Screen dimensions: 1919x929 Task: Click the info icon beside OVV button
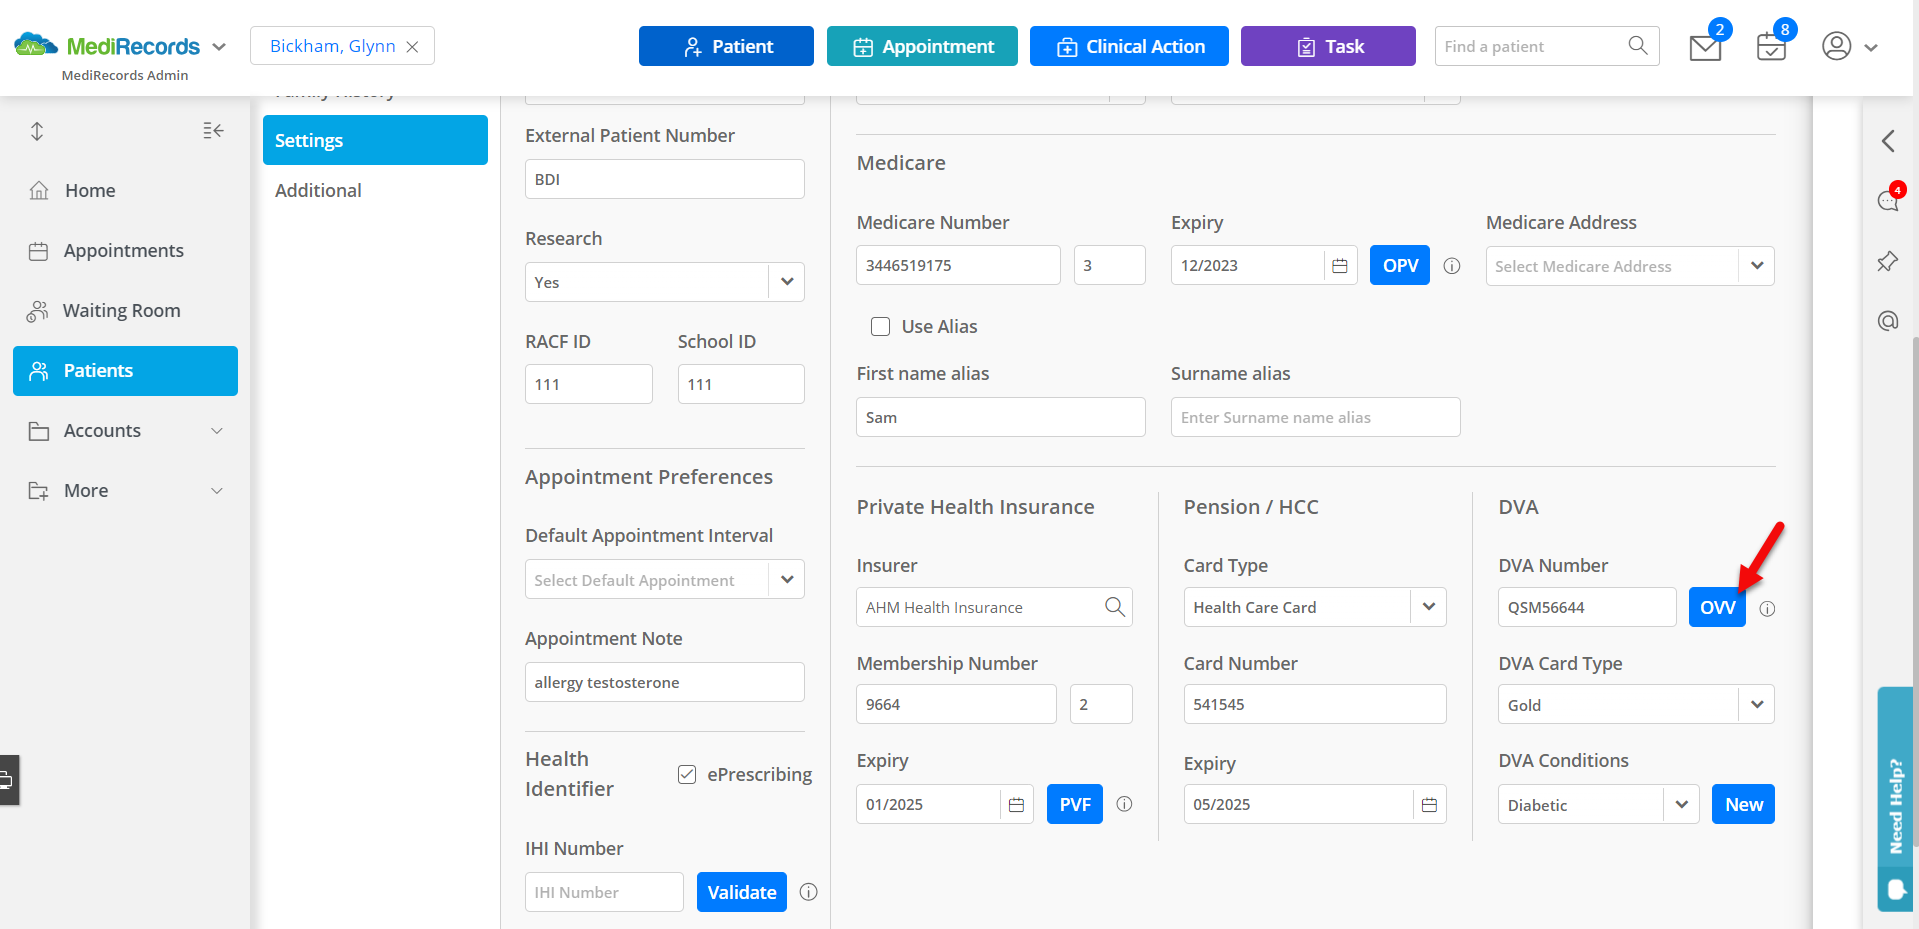pos(1767,609)
